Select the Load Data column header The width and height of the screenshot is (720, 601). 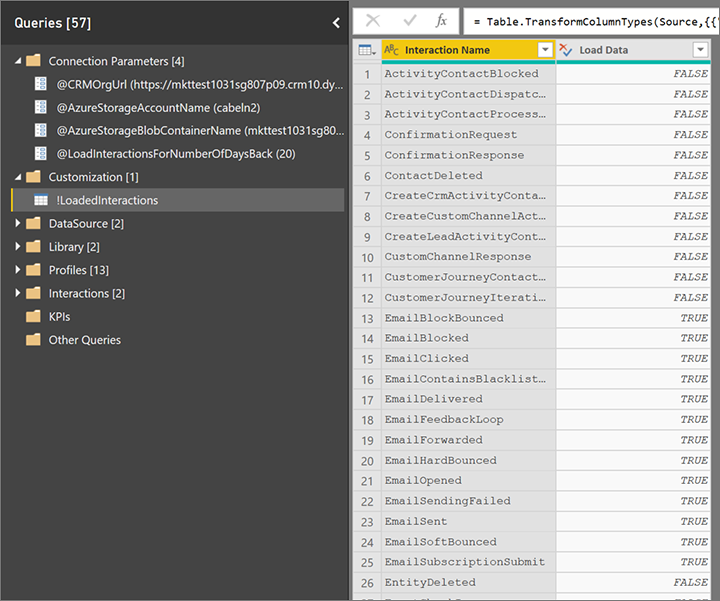pyautogui.click(x=634, y=50)
